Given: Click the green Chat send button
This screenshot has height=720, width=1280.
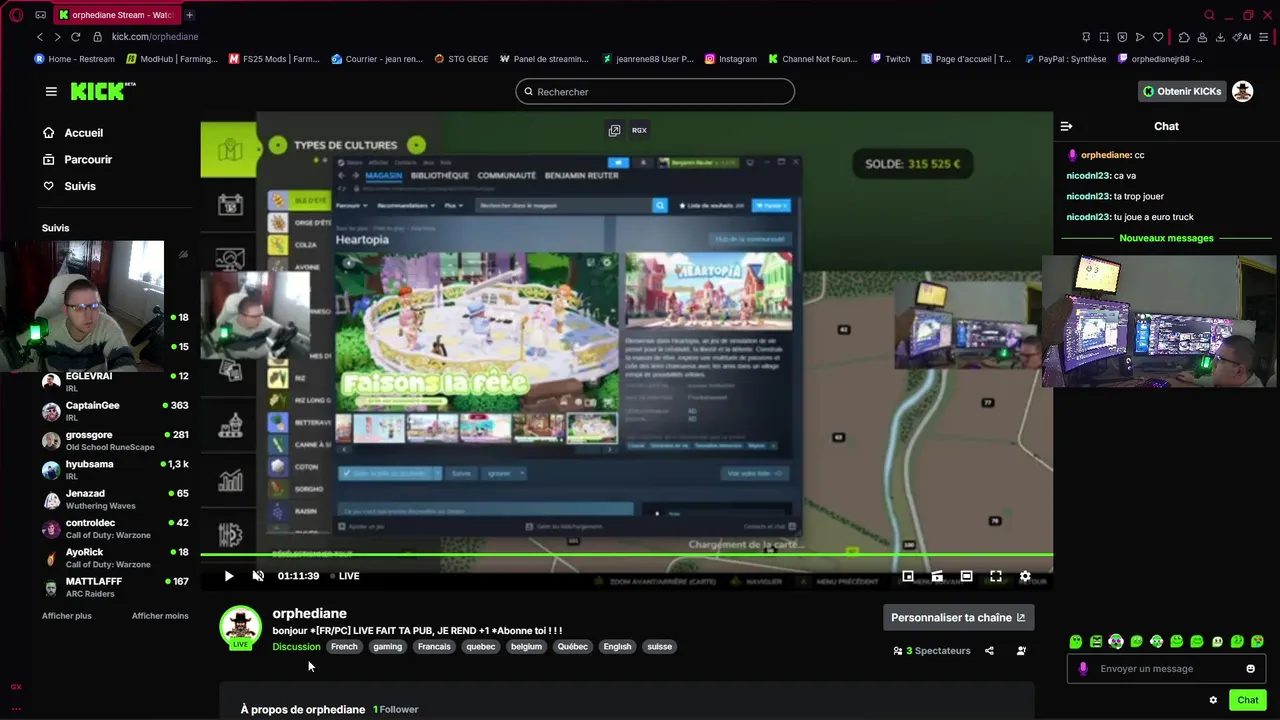Looking at the screenshot, I should pos(1247,700).
